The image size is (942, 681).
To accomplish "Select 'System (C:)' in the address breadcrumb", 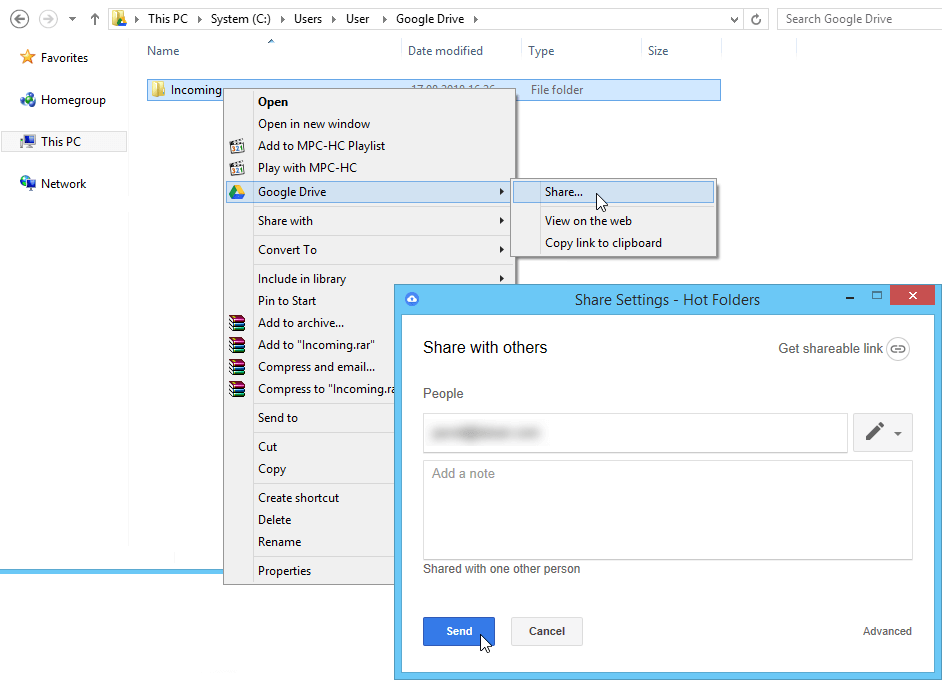I will [x=240, y=19].
